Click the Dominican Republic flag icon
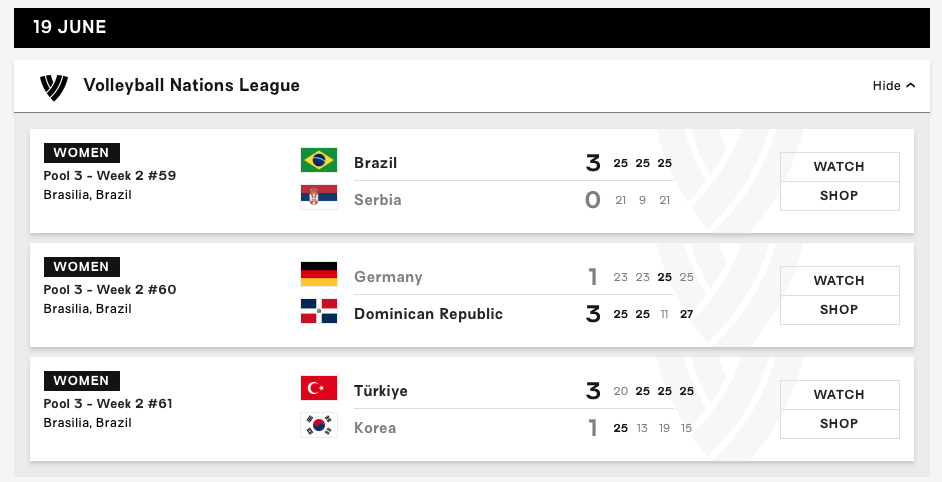942x482 pixels. coord(319,311)
